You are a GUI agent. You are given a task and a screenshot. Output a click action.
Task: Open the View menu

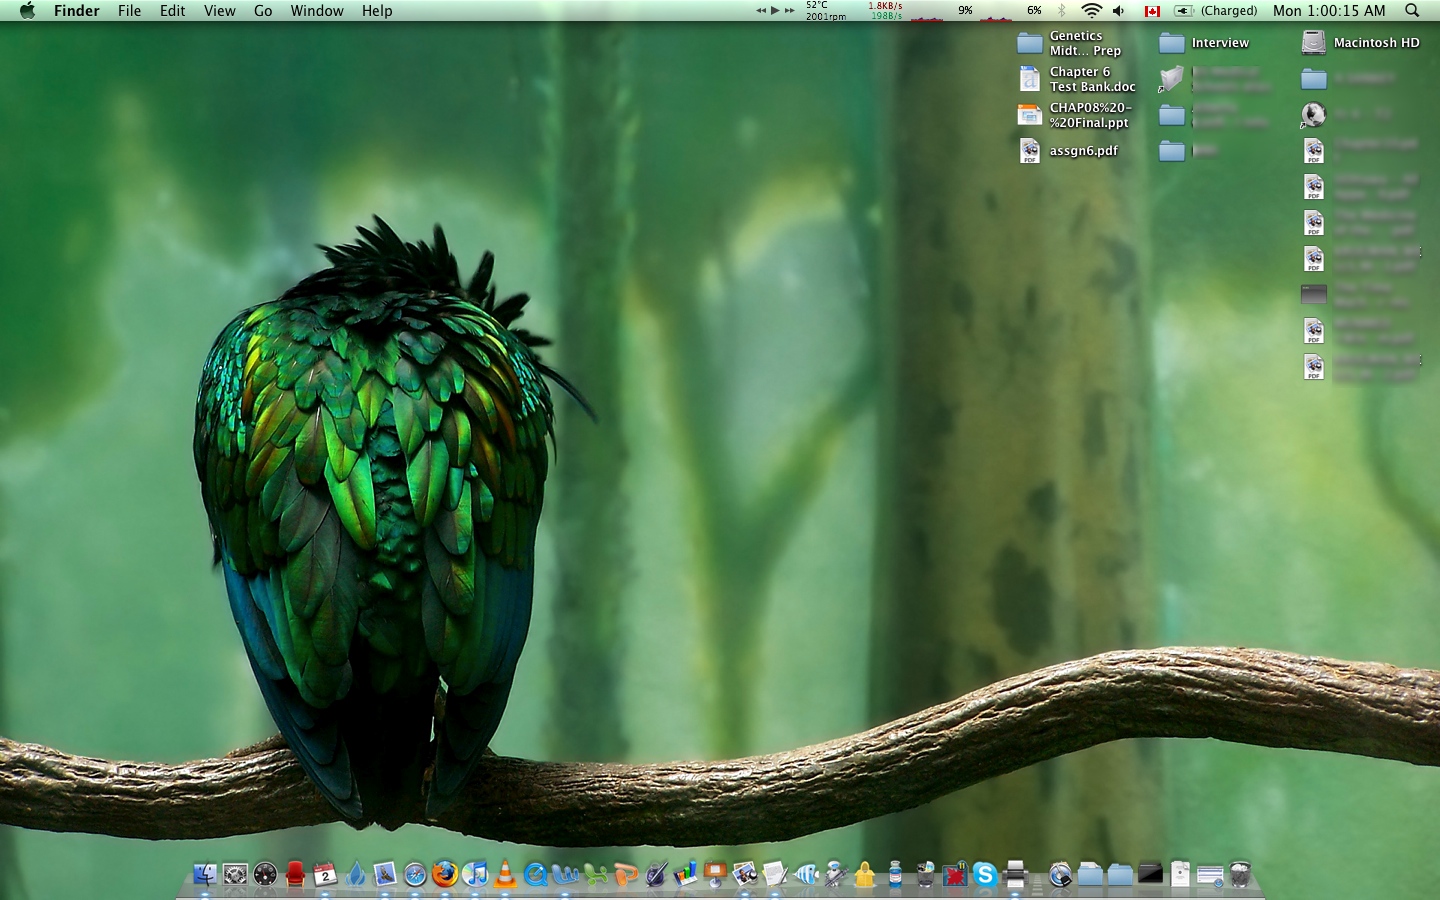(x=219, y=10)
